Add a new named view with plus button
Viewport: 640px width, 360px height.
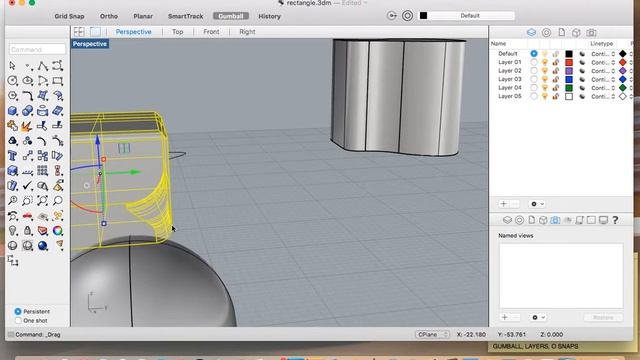504,317
